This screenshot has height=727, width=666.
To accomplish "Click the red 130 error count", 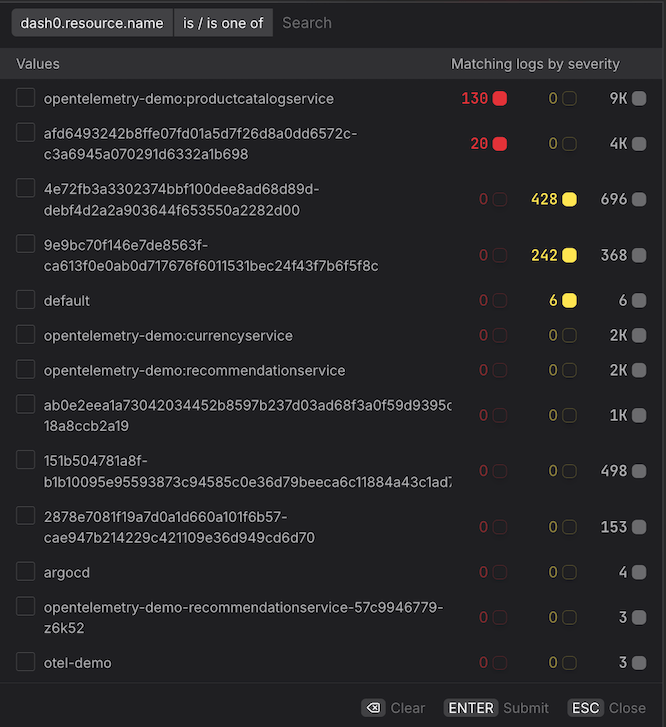I will (474, 98).
